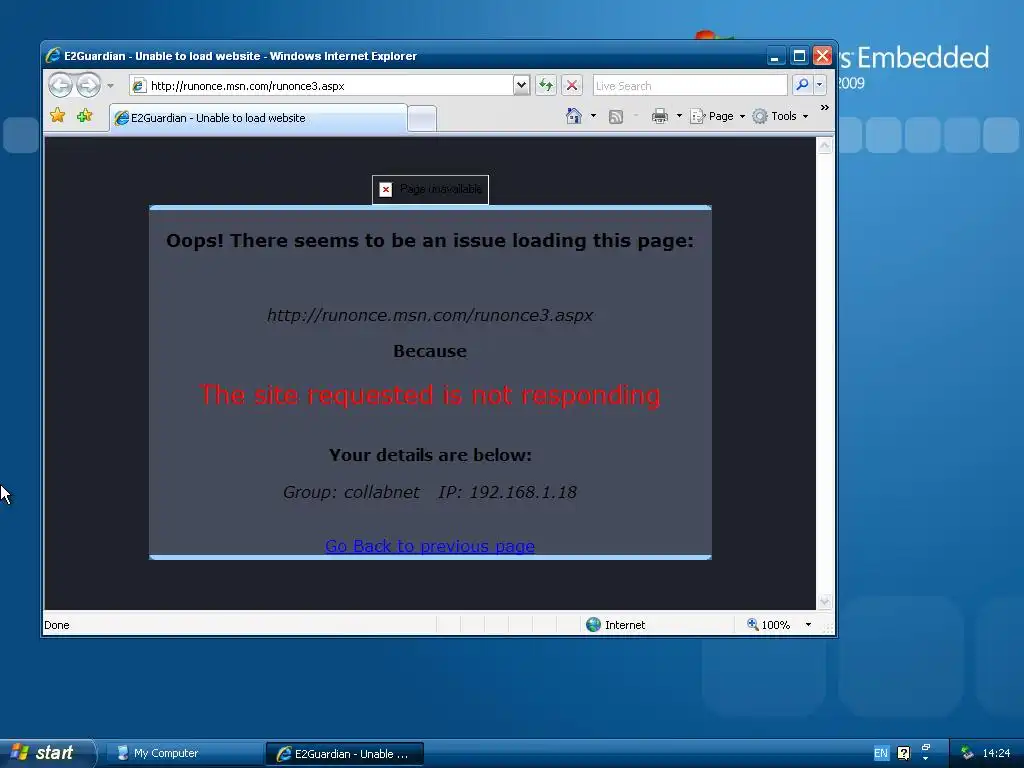Open the Tools menu
Screen dimensions: 1024x768
pos(780,116)
